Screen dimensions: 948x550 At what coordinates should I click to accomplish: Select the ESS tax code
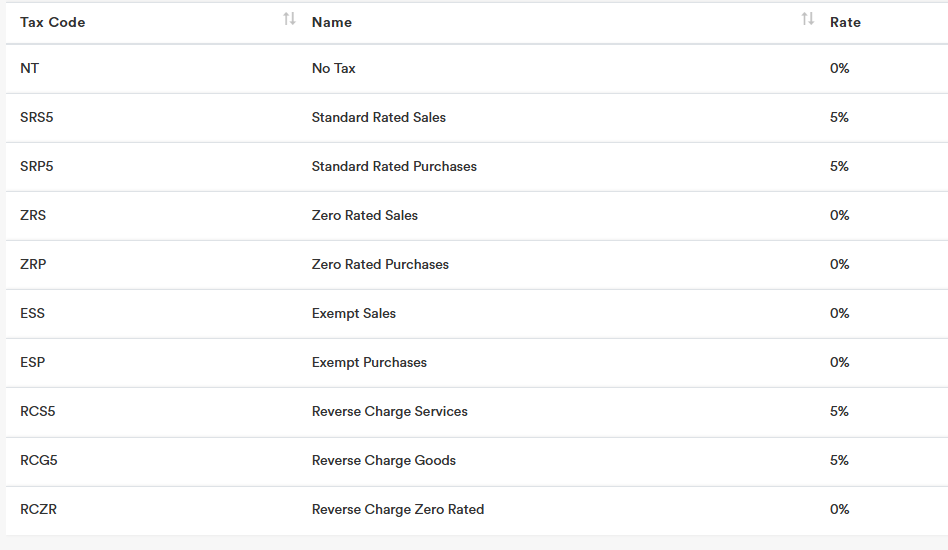(x=33, y=314)
